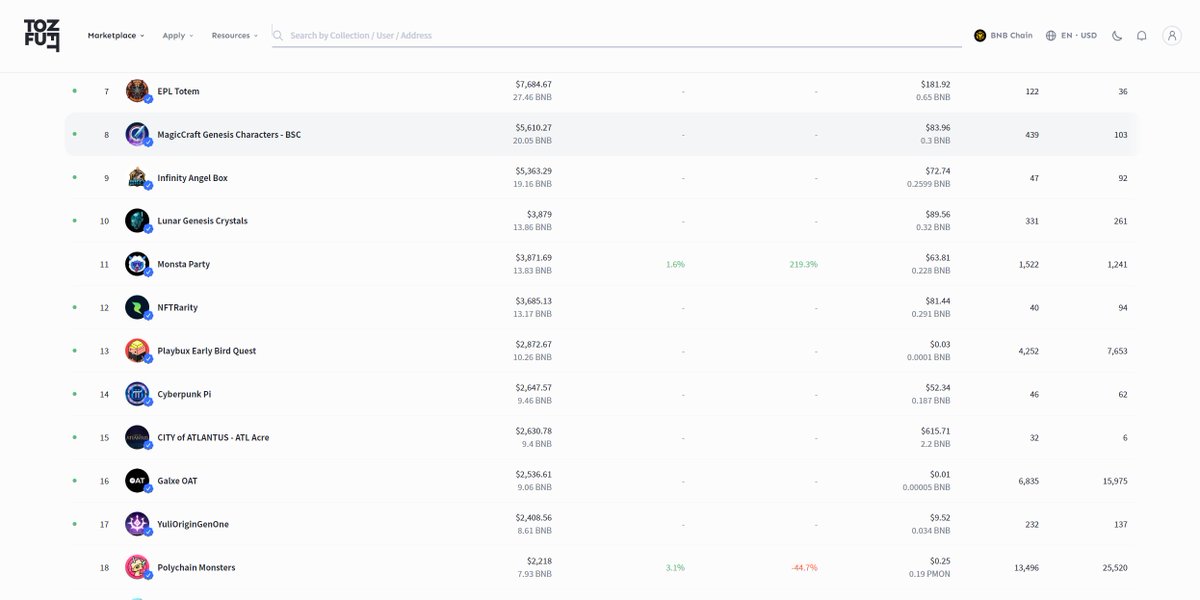
Task: Open the Galxe OAT collection
Action: 177,481
